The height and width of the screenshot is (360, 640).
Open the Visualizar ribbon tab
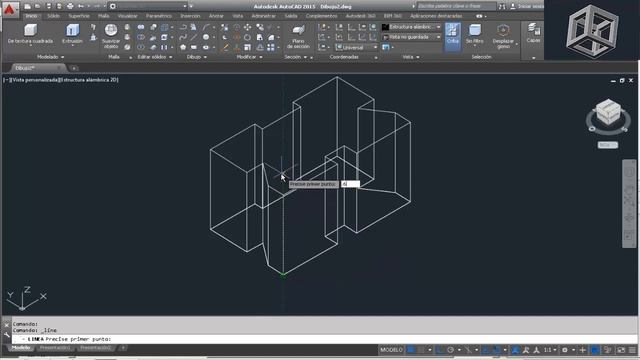[x=127, y=16]
